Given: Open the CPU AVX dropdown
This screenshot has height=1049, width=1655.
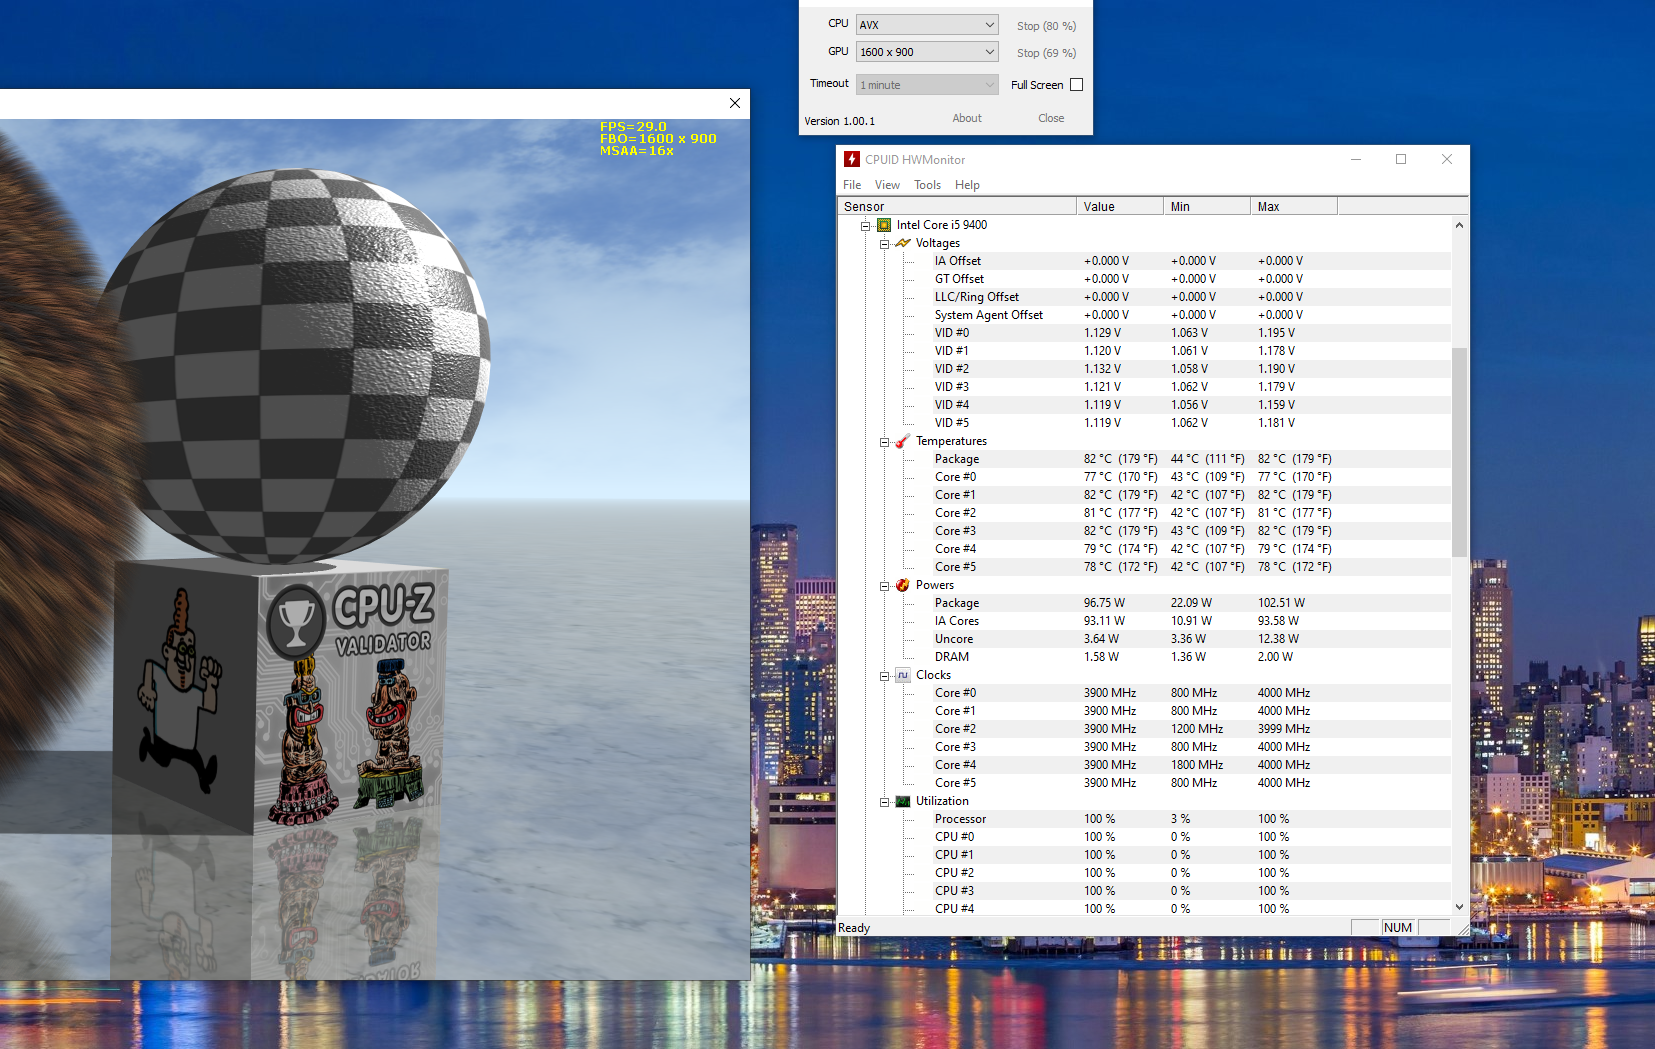Looking at the screenshot, I should [x=927, y=25].
